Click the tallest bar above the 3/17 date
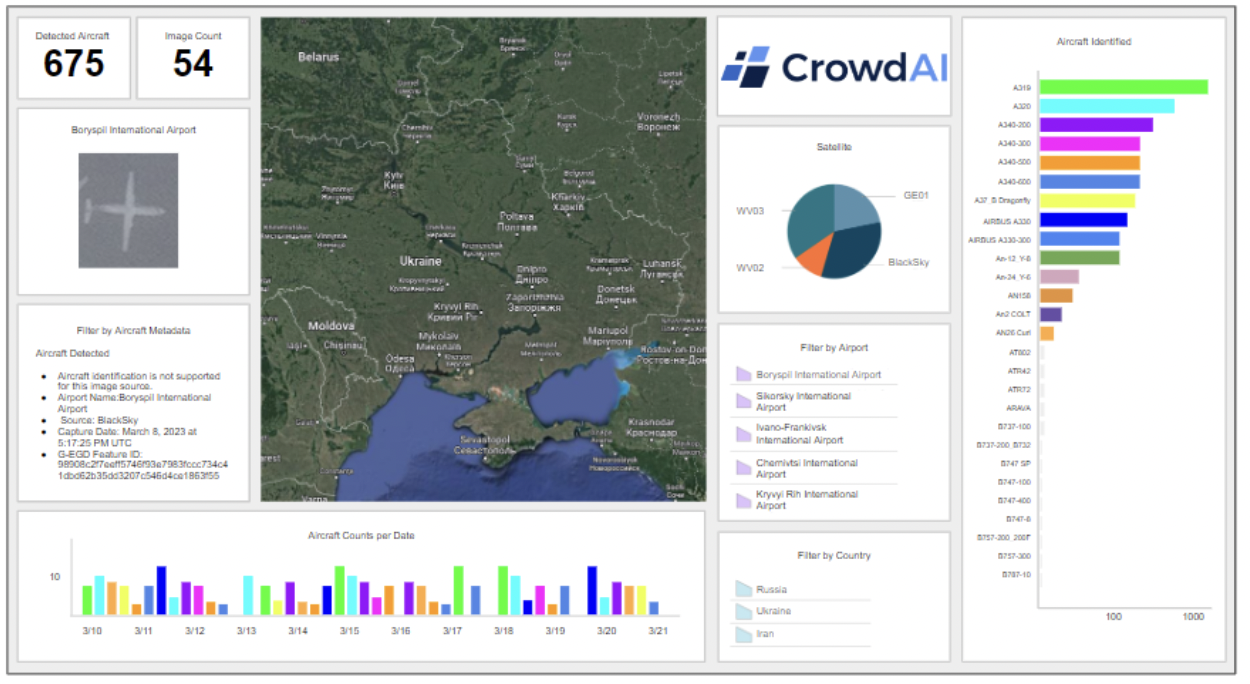The width and height of the screenshot is (1250, 684). point(457,592)
